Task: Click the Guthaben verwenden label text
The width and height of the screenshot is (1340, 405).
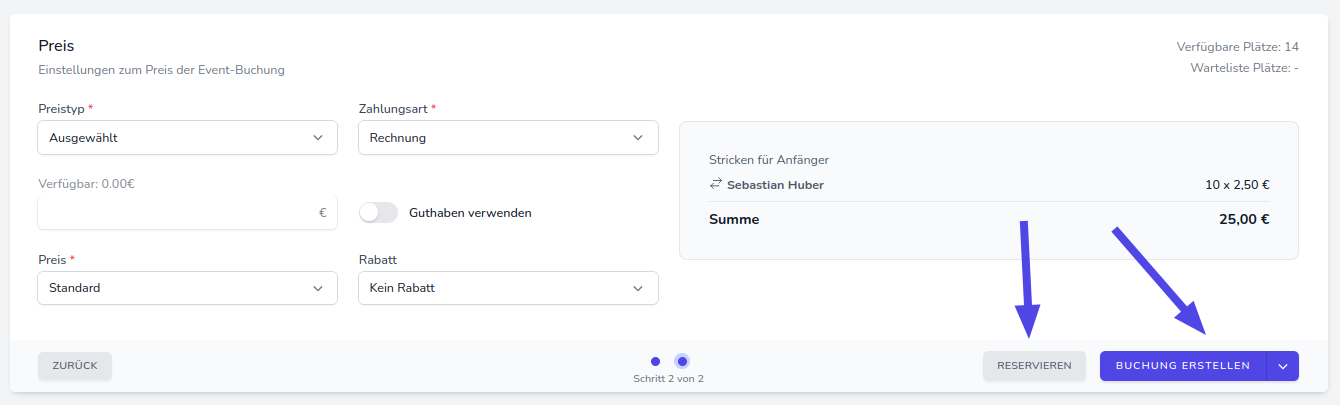Action: click(x=470, y=213)
